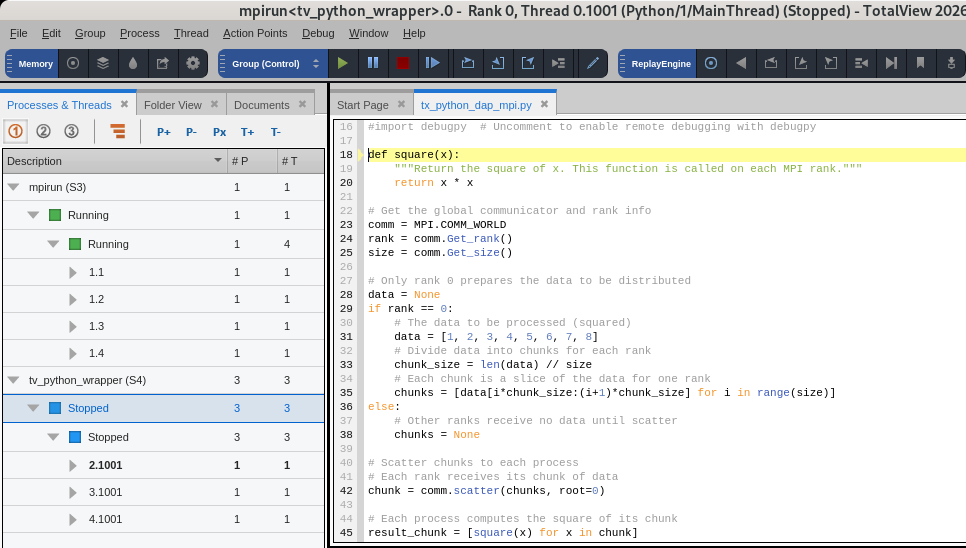Viewport: 966px width, 548px height.
Task: Open the Group (Control) focus dropdown
Action: [x=273, y=63]
